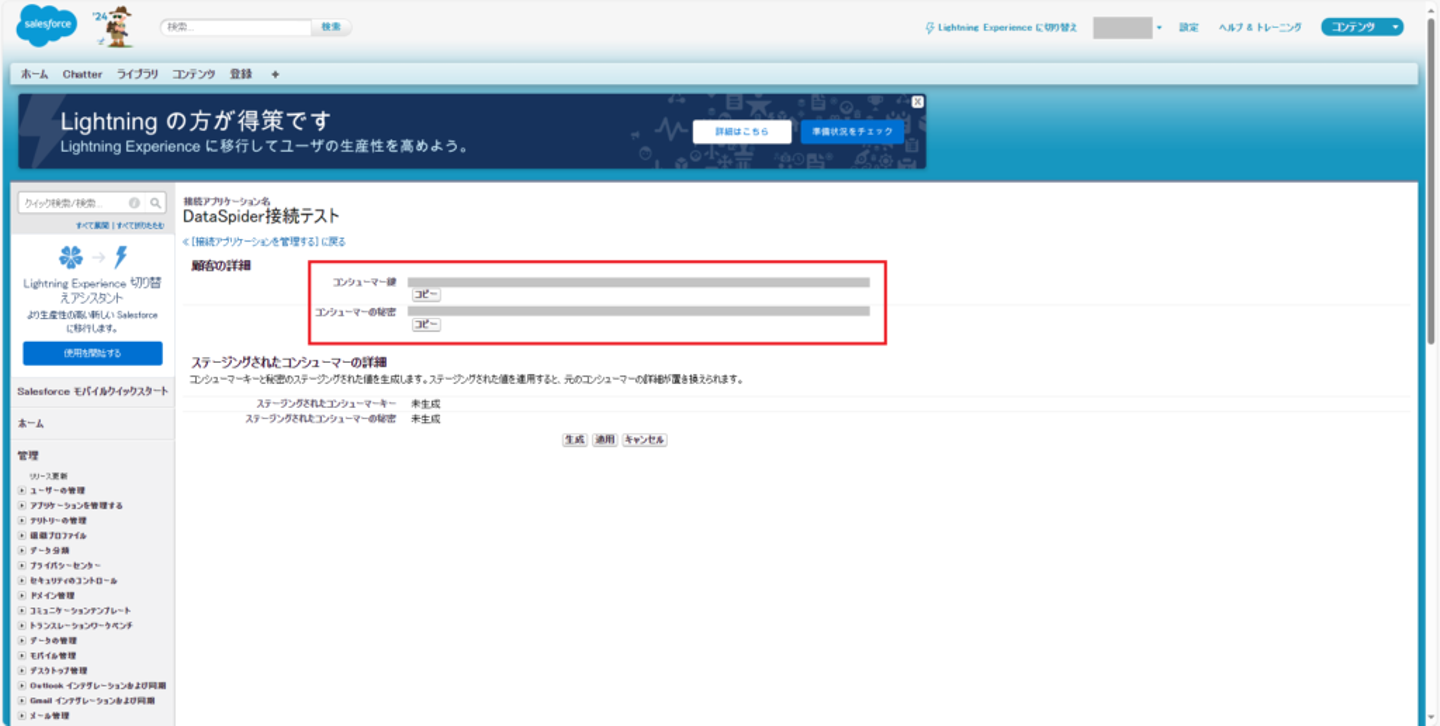Click the help icon inside quick find box
Screen dimensions: 1440x726
pyautogui.click(x=135, y=203)
